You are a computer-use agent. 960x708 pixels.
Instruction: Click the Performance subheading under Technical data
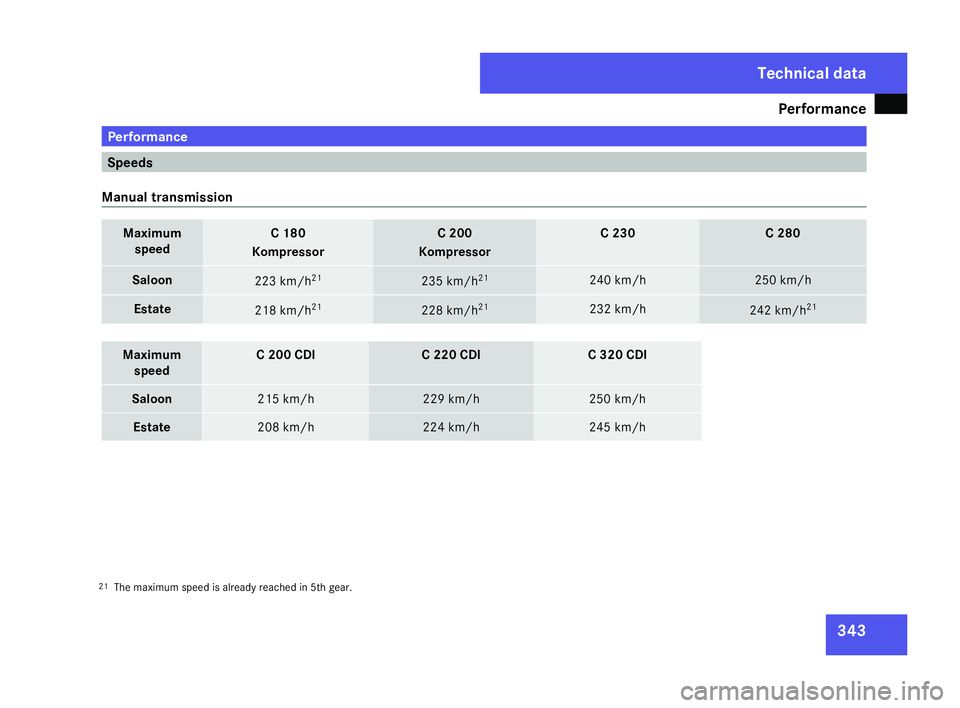click(x=822, y=109)
